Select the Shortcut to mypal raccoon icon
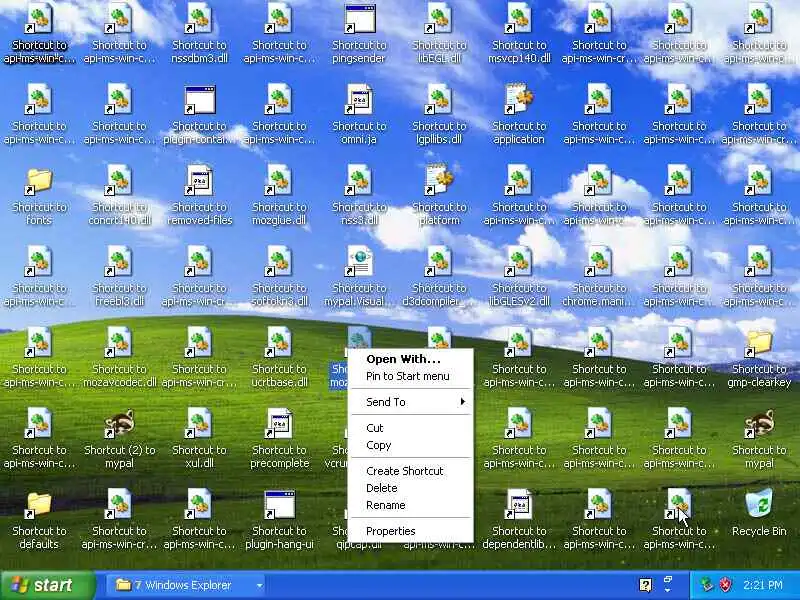Viewport: 800px width, 600px height. [759, 439]
